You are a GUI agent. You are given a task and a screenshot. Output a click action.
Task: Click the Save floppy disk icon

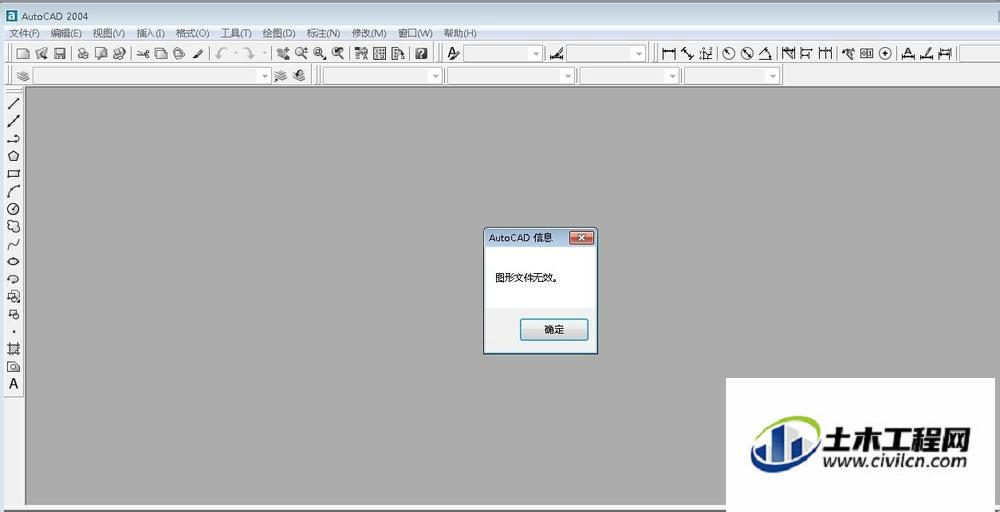59,54
